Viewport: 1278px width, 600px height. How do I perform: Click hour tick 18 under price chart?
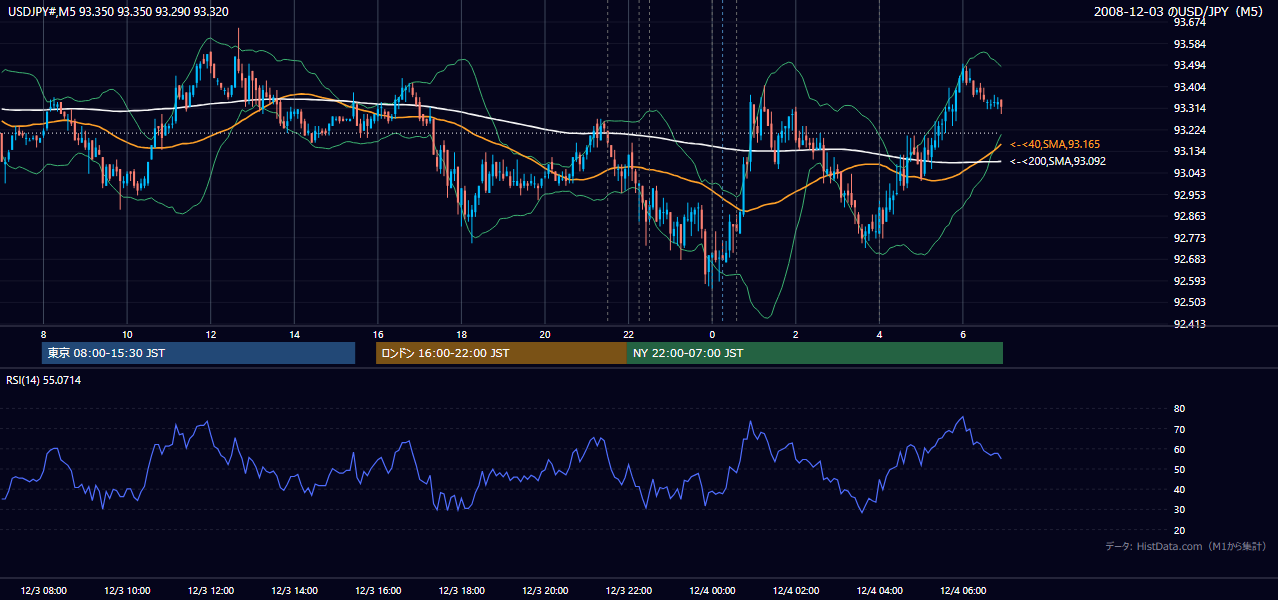[x=461, y=334]
